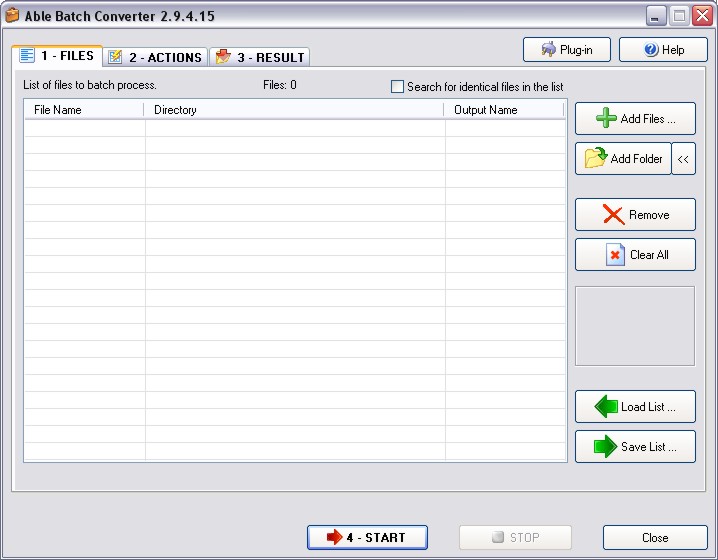Click the Close button at the bottom
This screenshot has width=718, height=560.
pos(655,537)
